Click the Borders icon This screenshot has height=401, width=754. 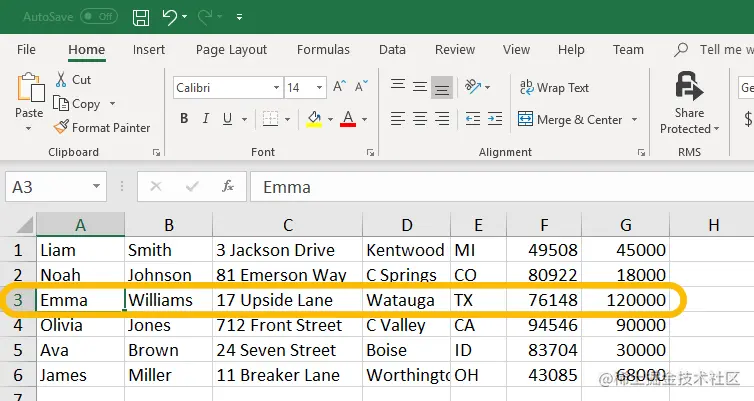[x=270, y=118]
